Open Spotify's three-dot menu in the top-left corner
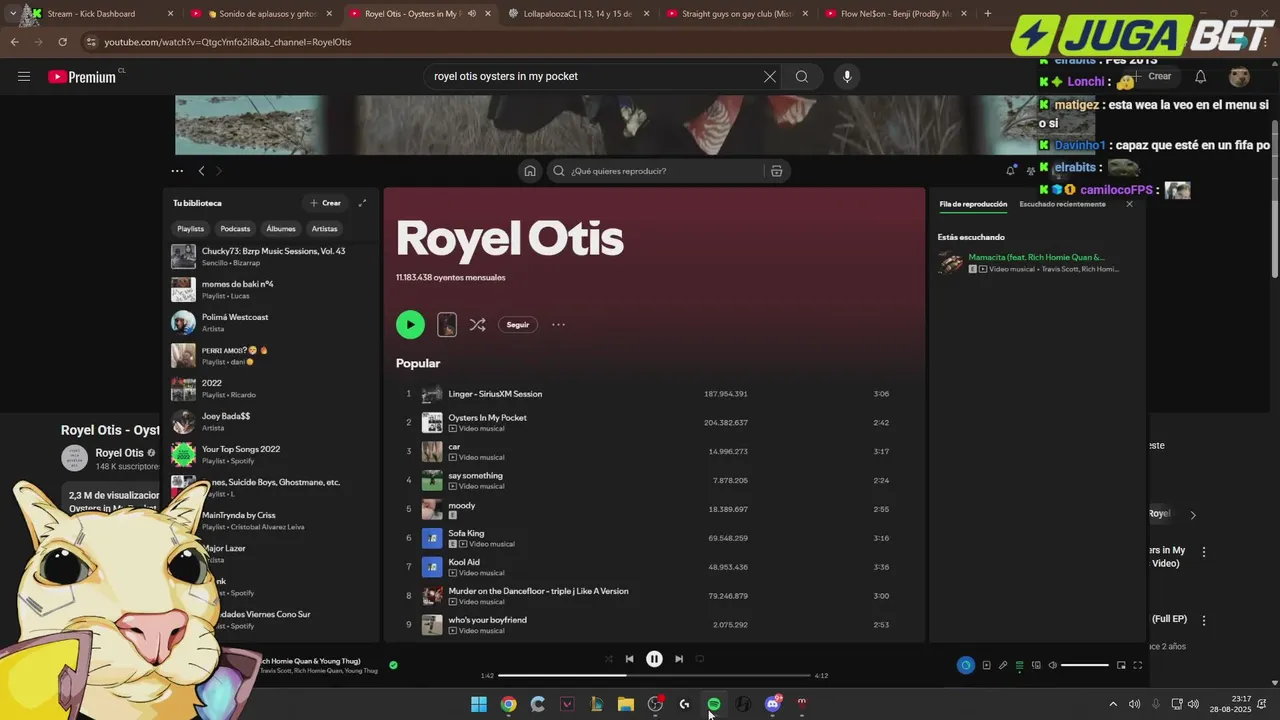 pyautogui.click(x=177, y=171)
